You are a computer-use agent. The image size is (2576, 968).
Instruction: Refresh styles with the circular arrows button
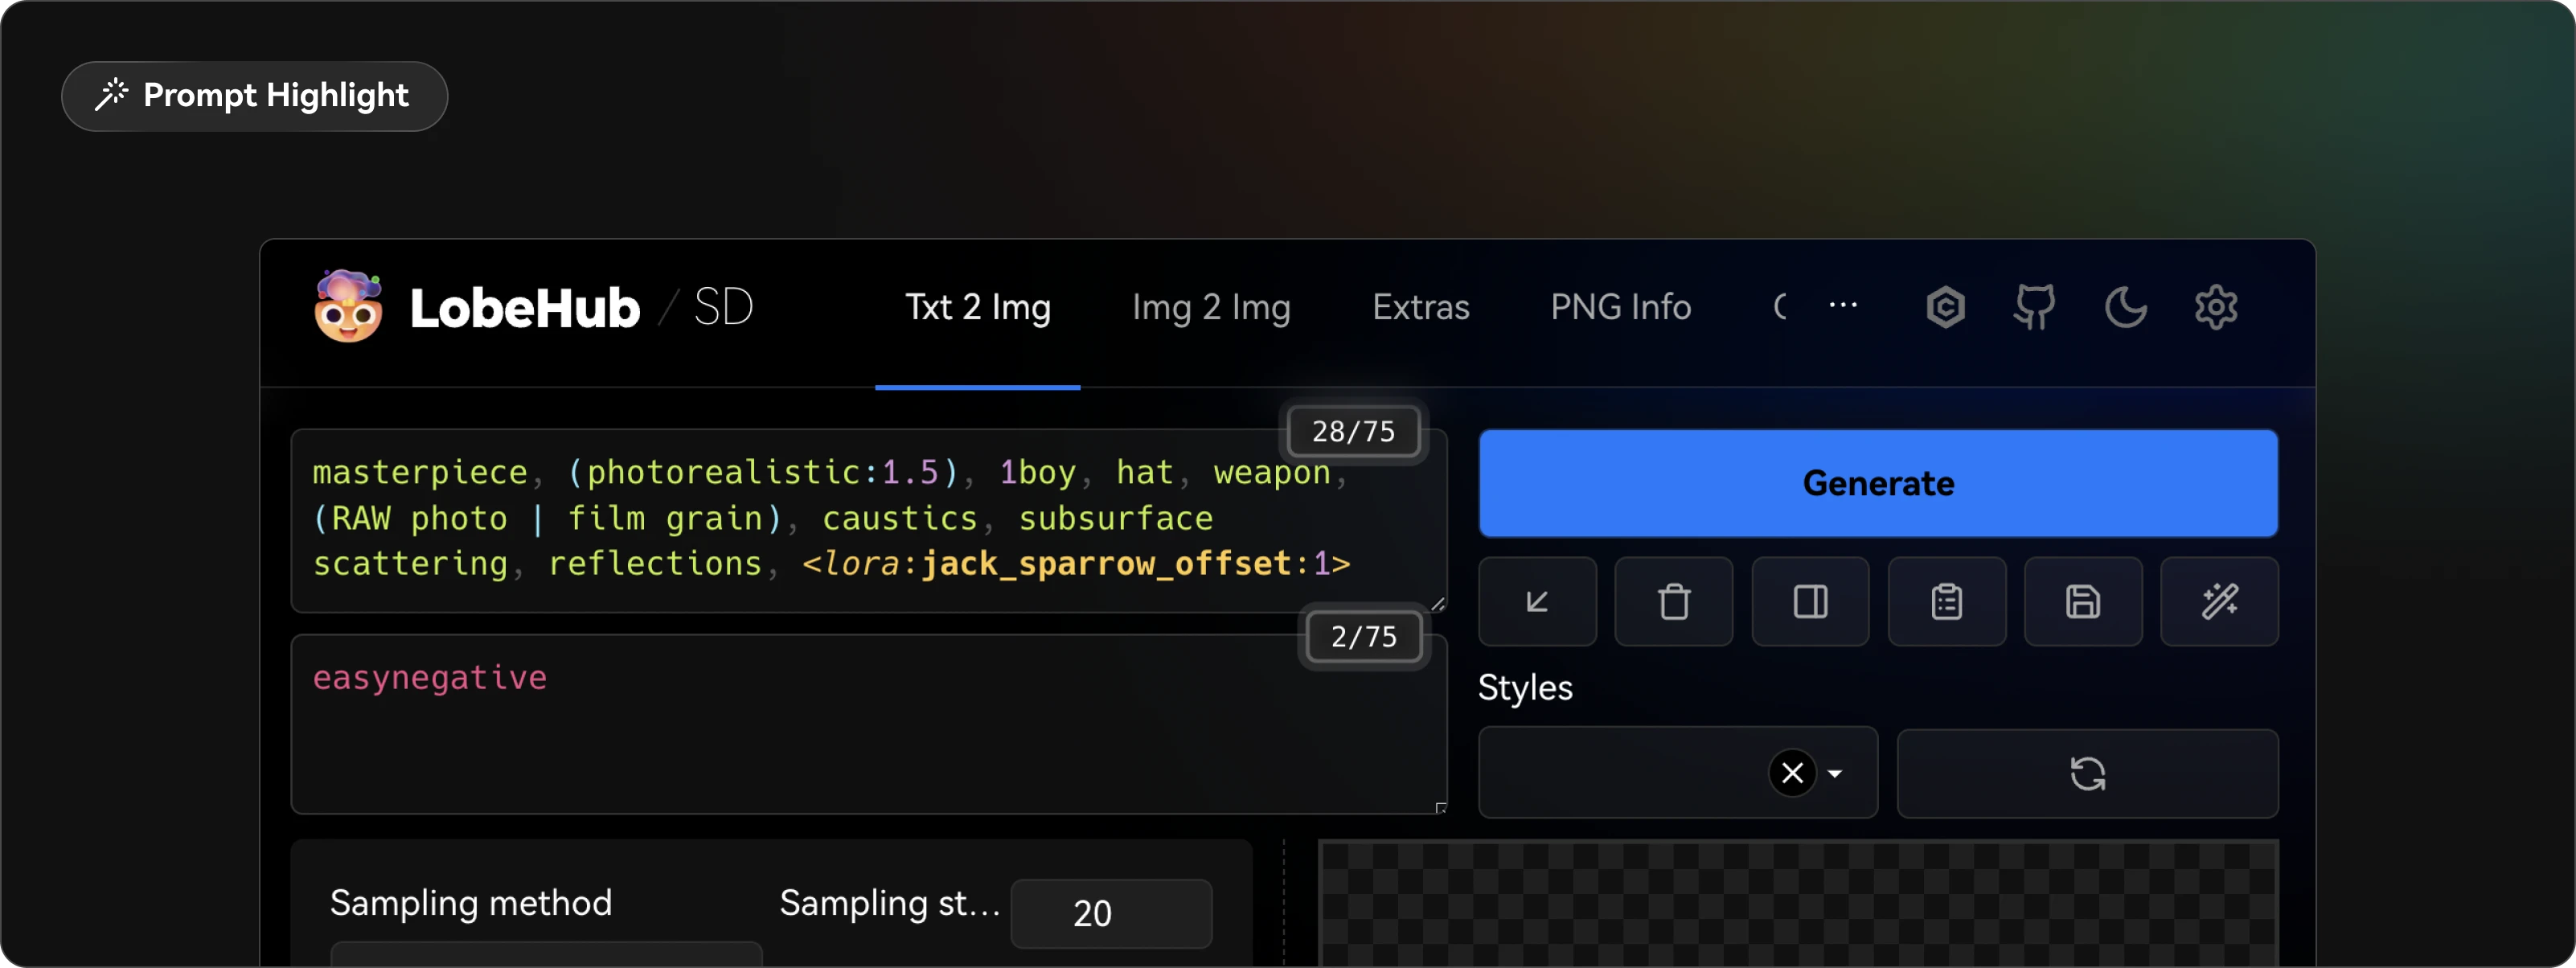2087,773
